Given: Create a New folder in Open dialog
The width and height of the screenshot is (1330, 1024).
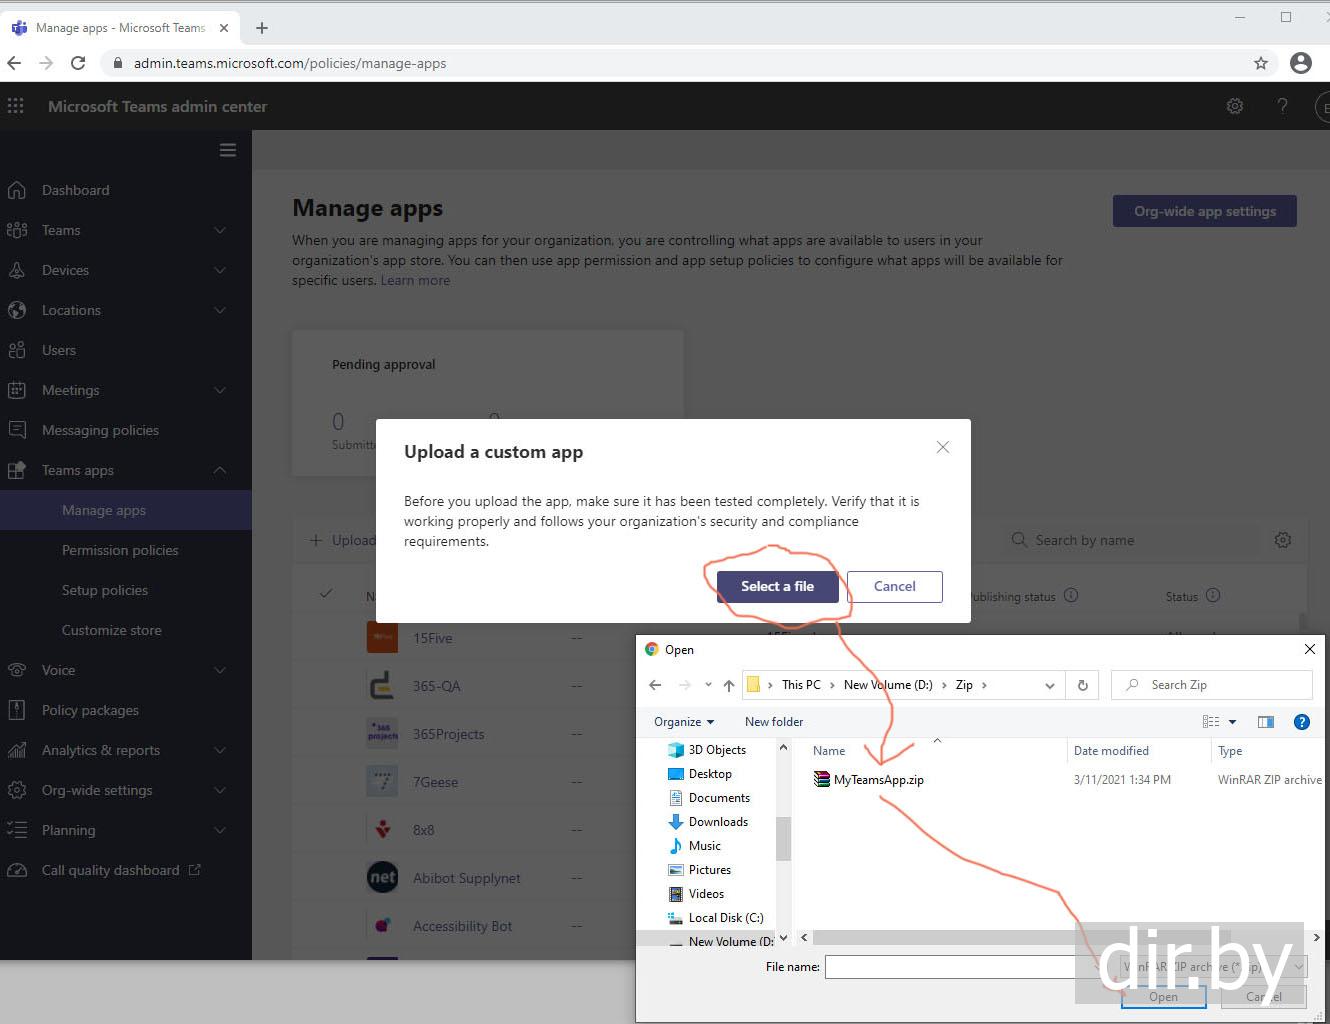Looking at the screenshot, I should point(774,722).
